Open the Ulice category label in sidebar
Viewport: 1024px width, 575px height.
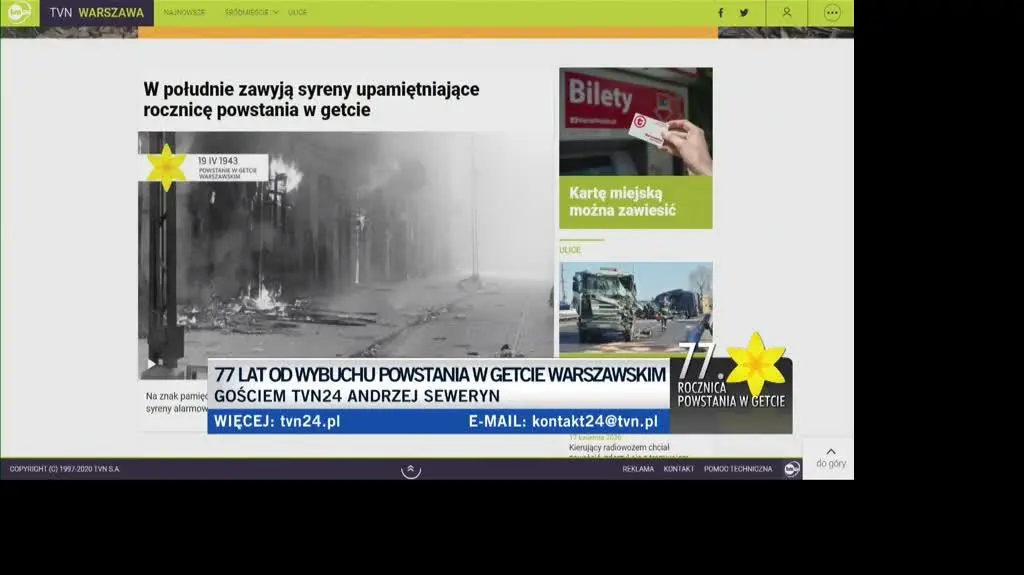pos(569,250)
